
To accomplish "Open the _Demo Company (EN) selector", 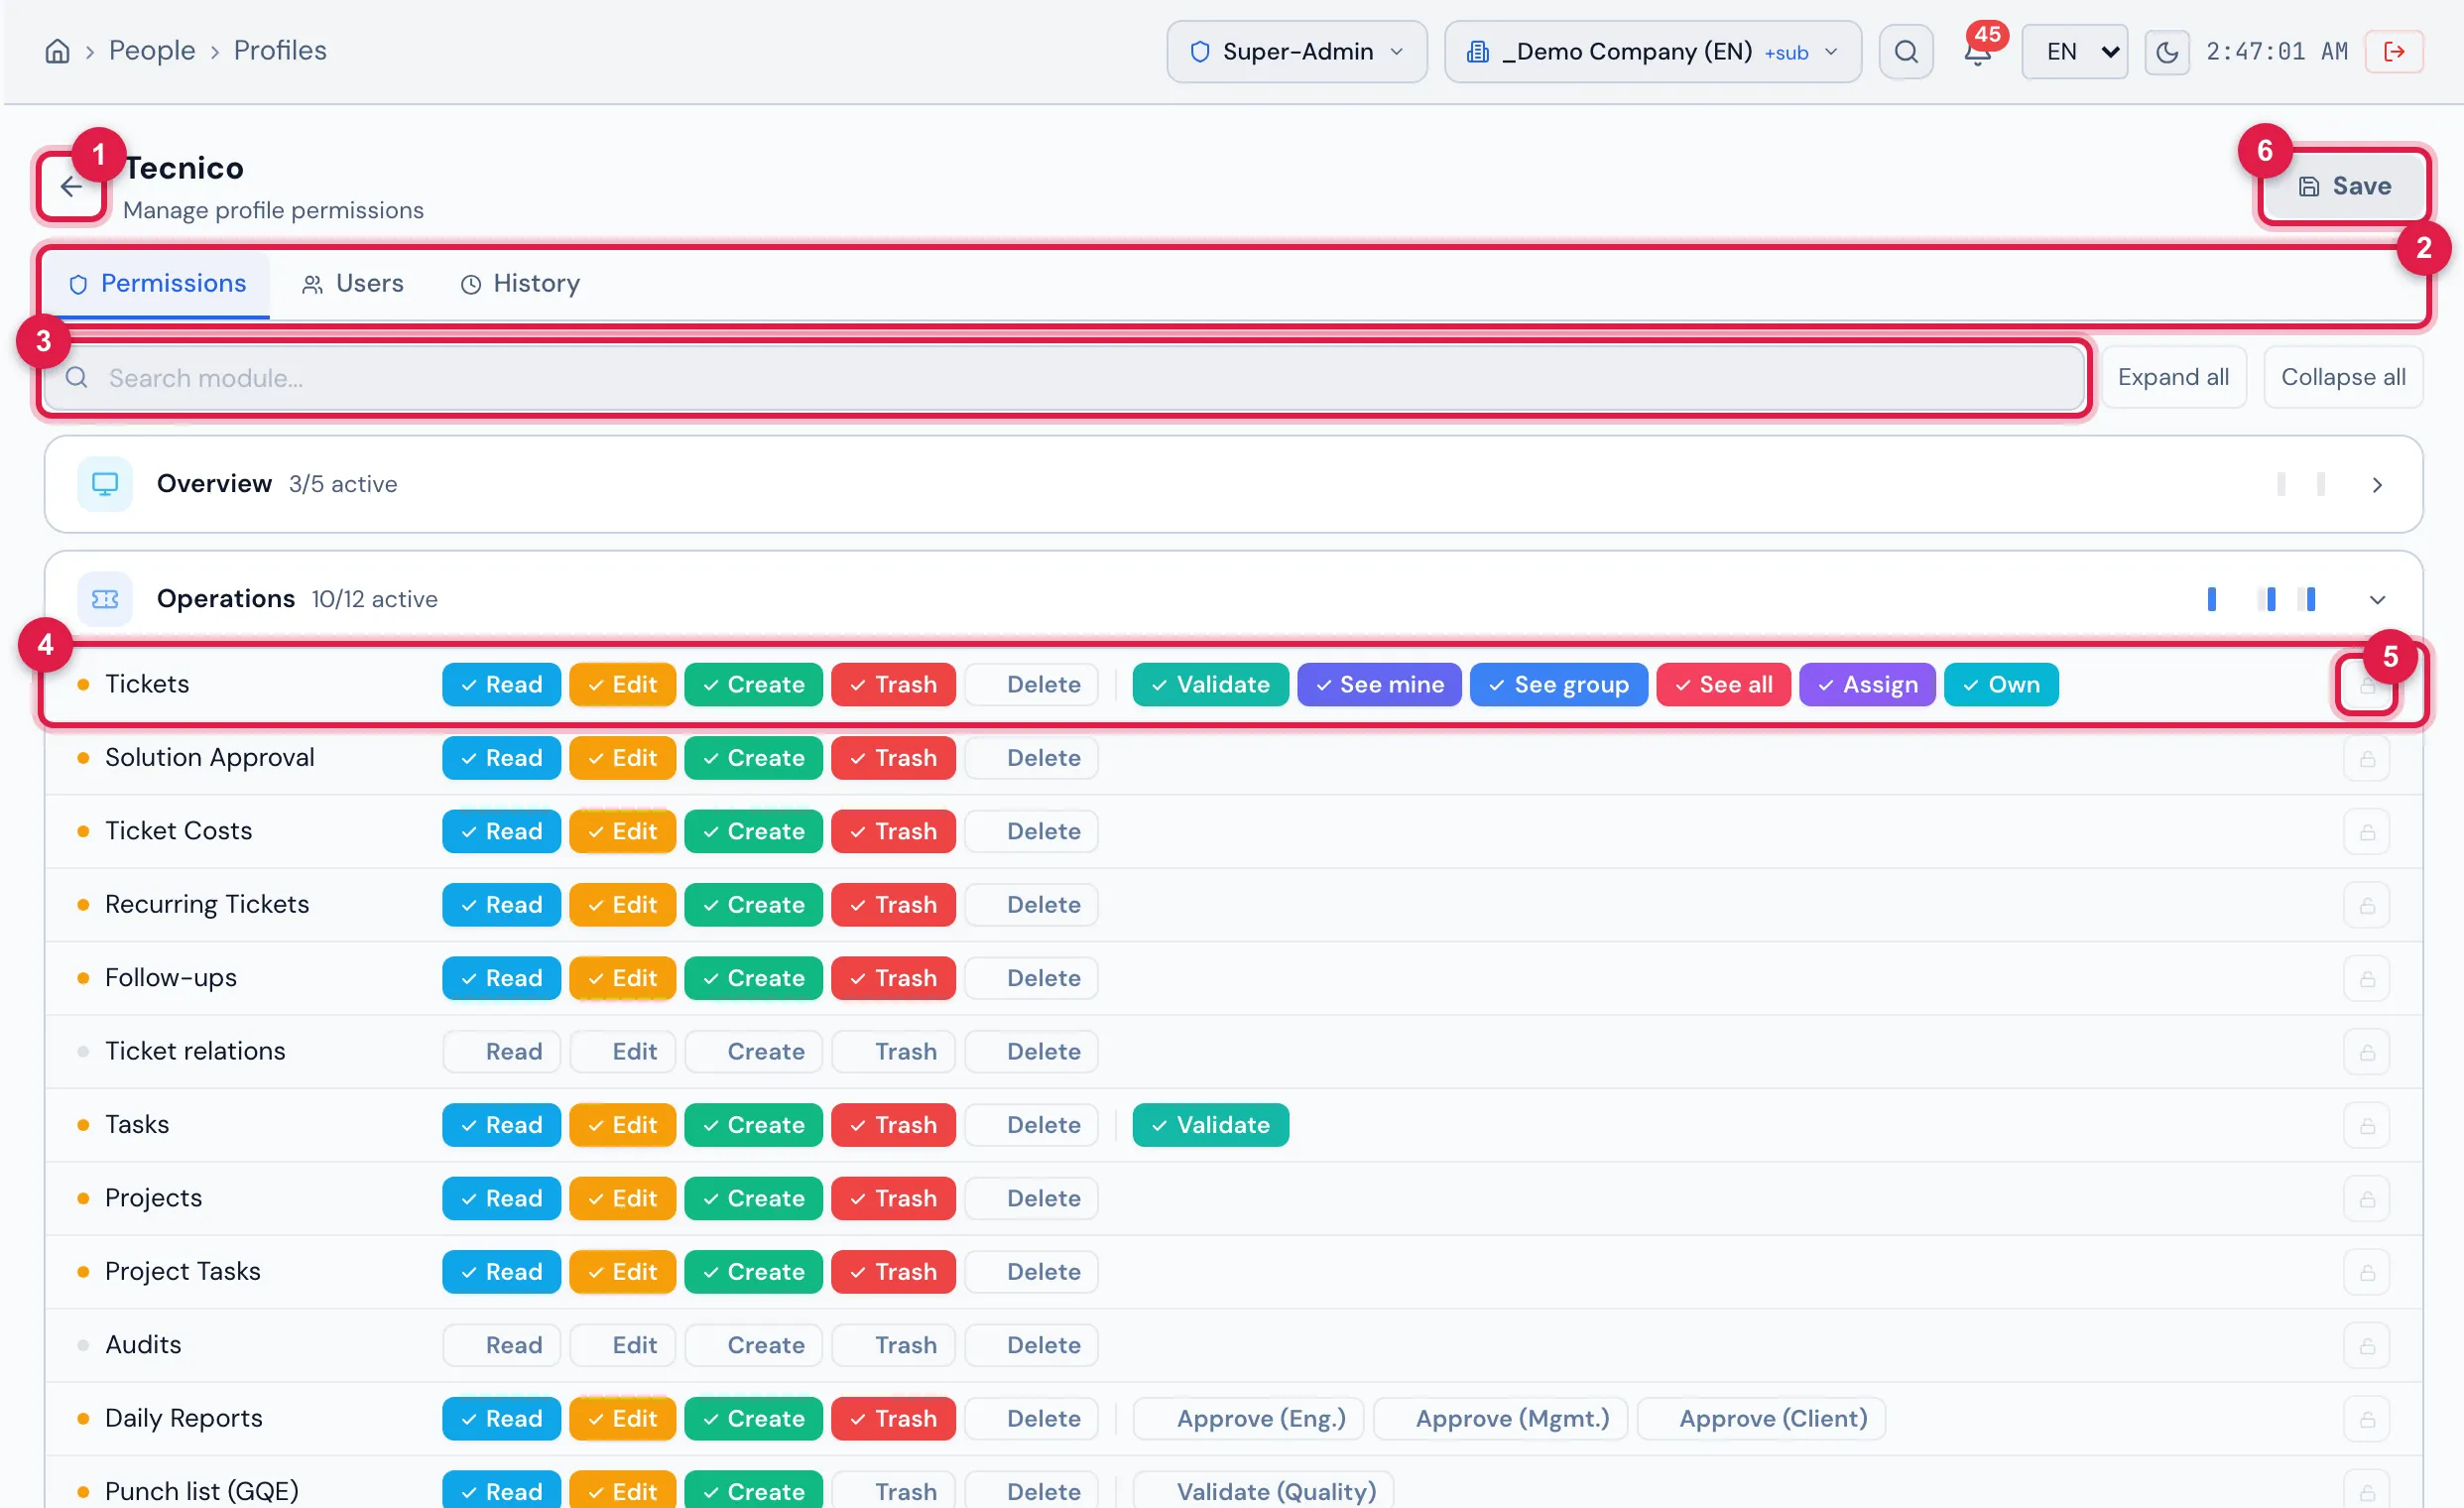I will pyautogui.click(x=1652, y=52).
